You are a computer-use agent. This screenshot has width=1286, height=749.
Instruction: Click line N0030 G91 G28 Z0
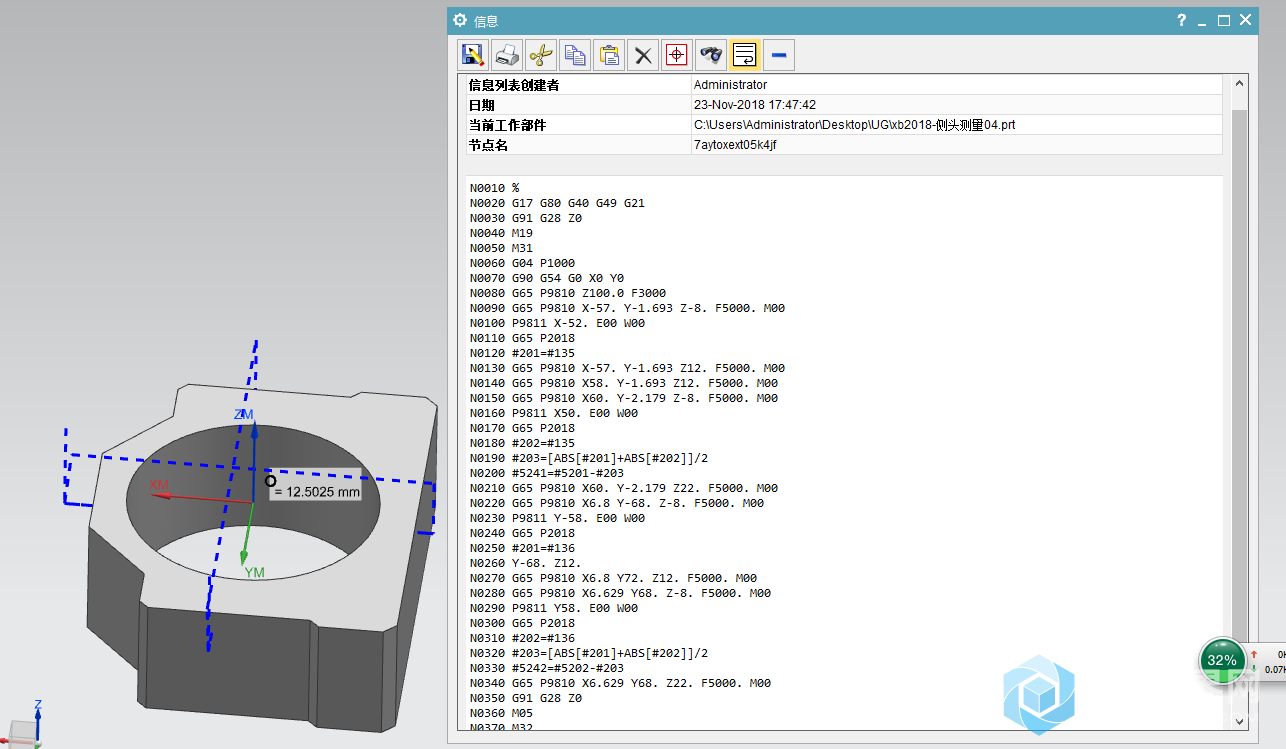(x=526, y=218)
